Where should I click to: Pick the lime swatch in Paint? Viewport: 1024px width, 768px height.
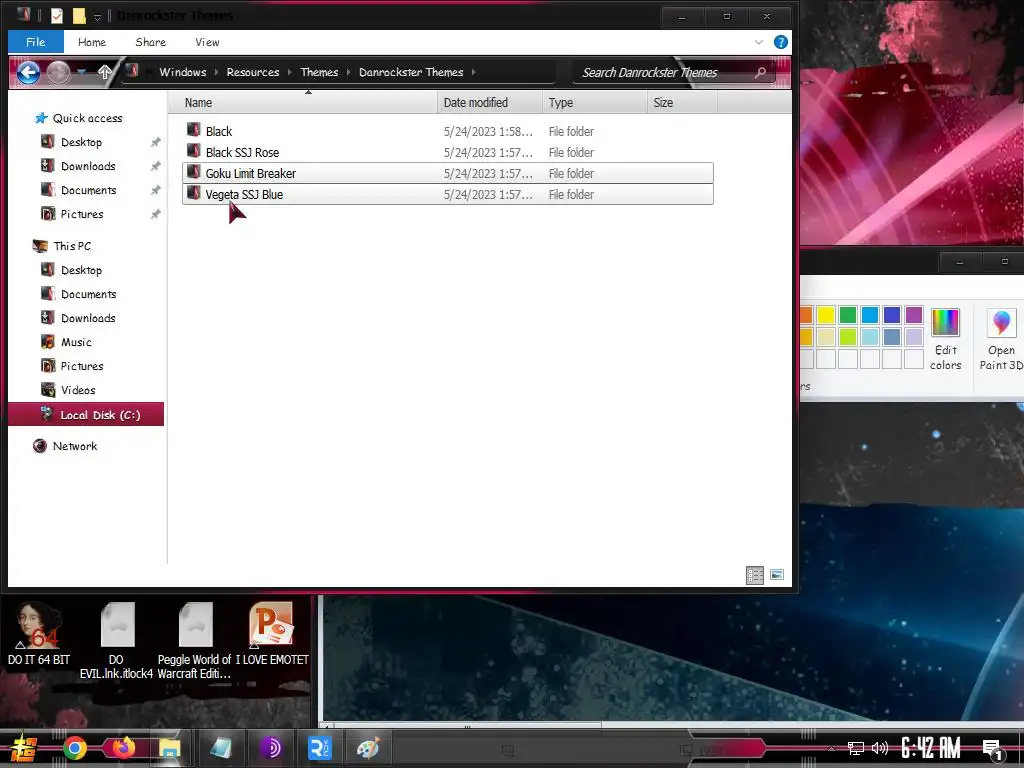click(848, 337)
